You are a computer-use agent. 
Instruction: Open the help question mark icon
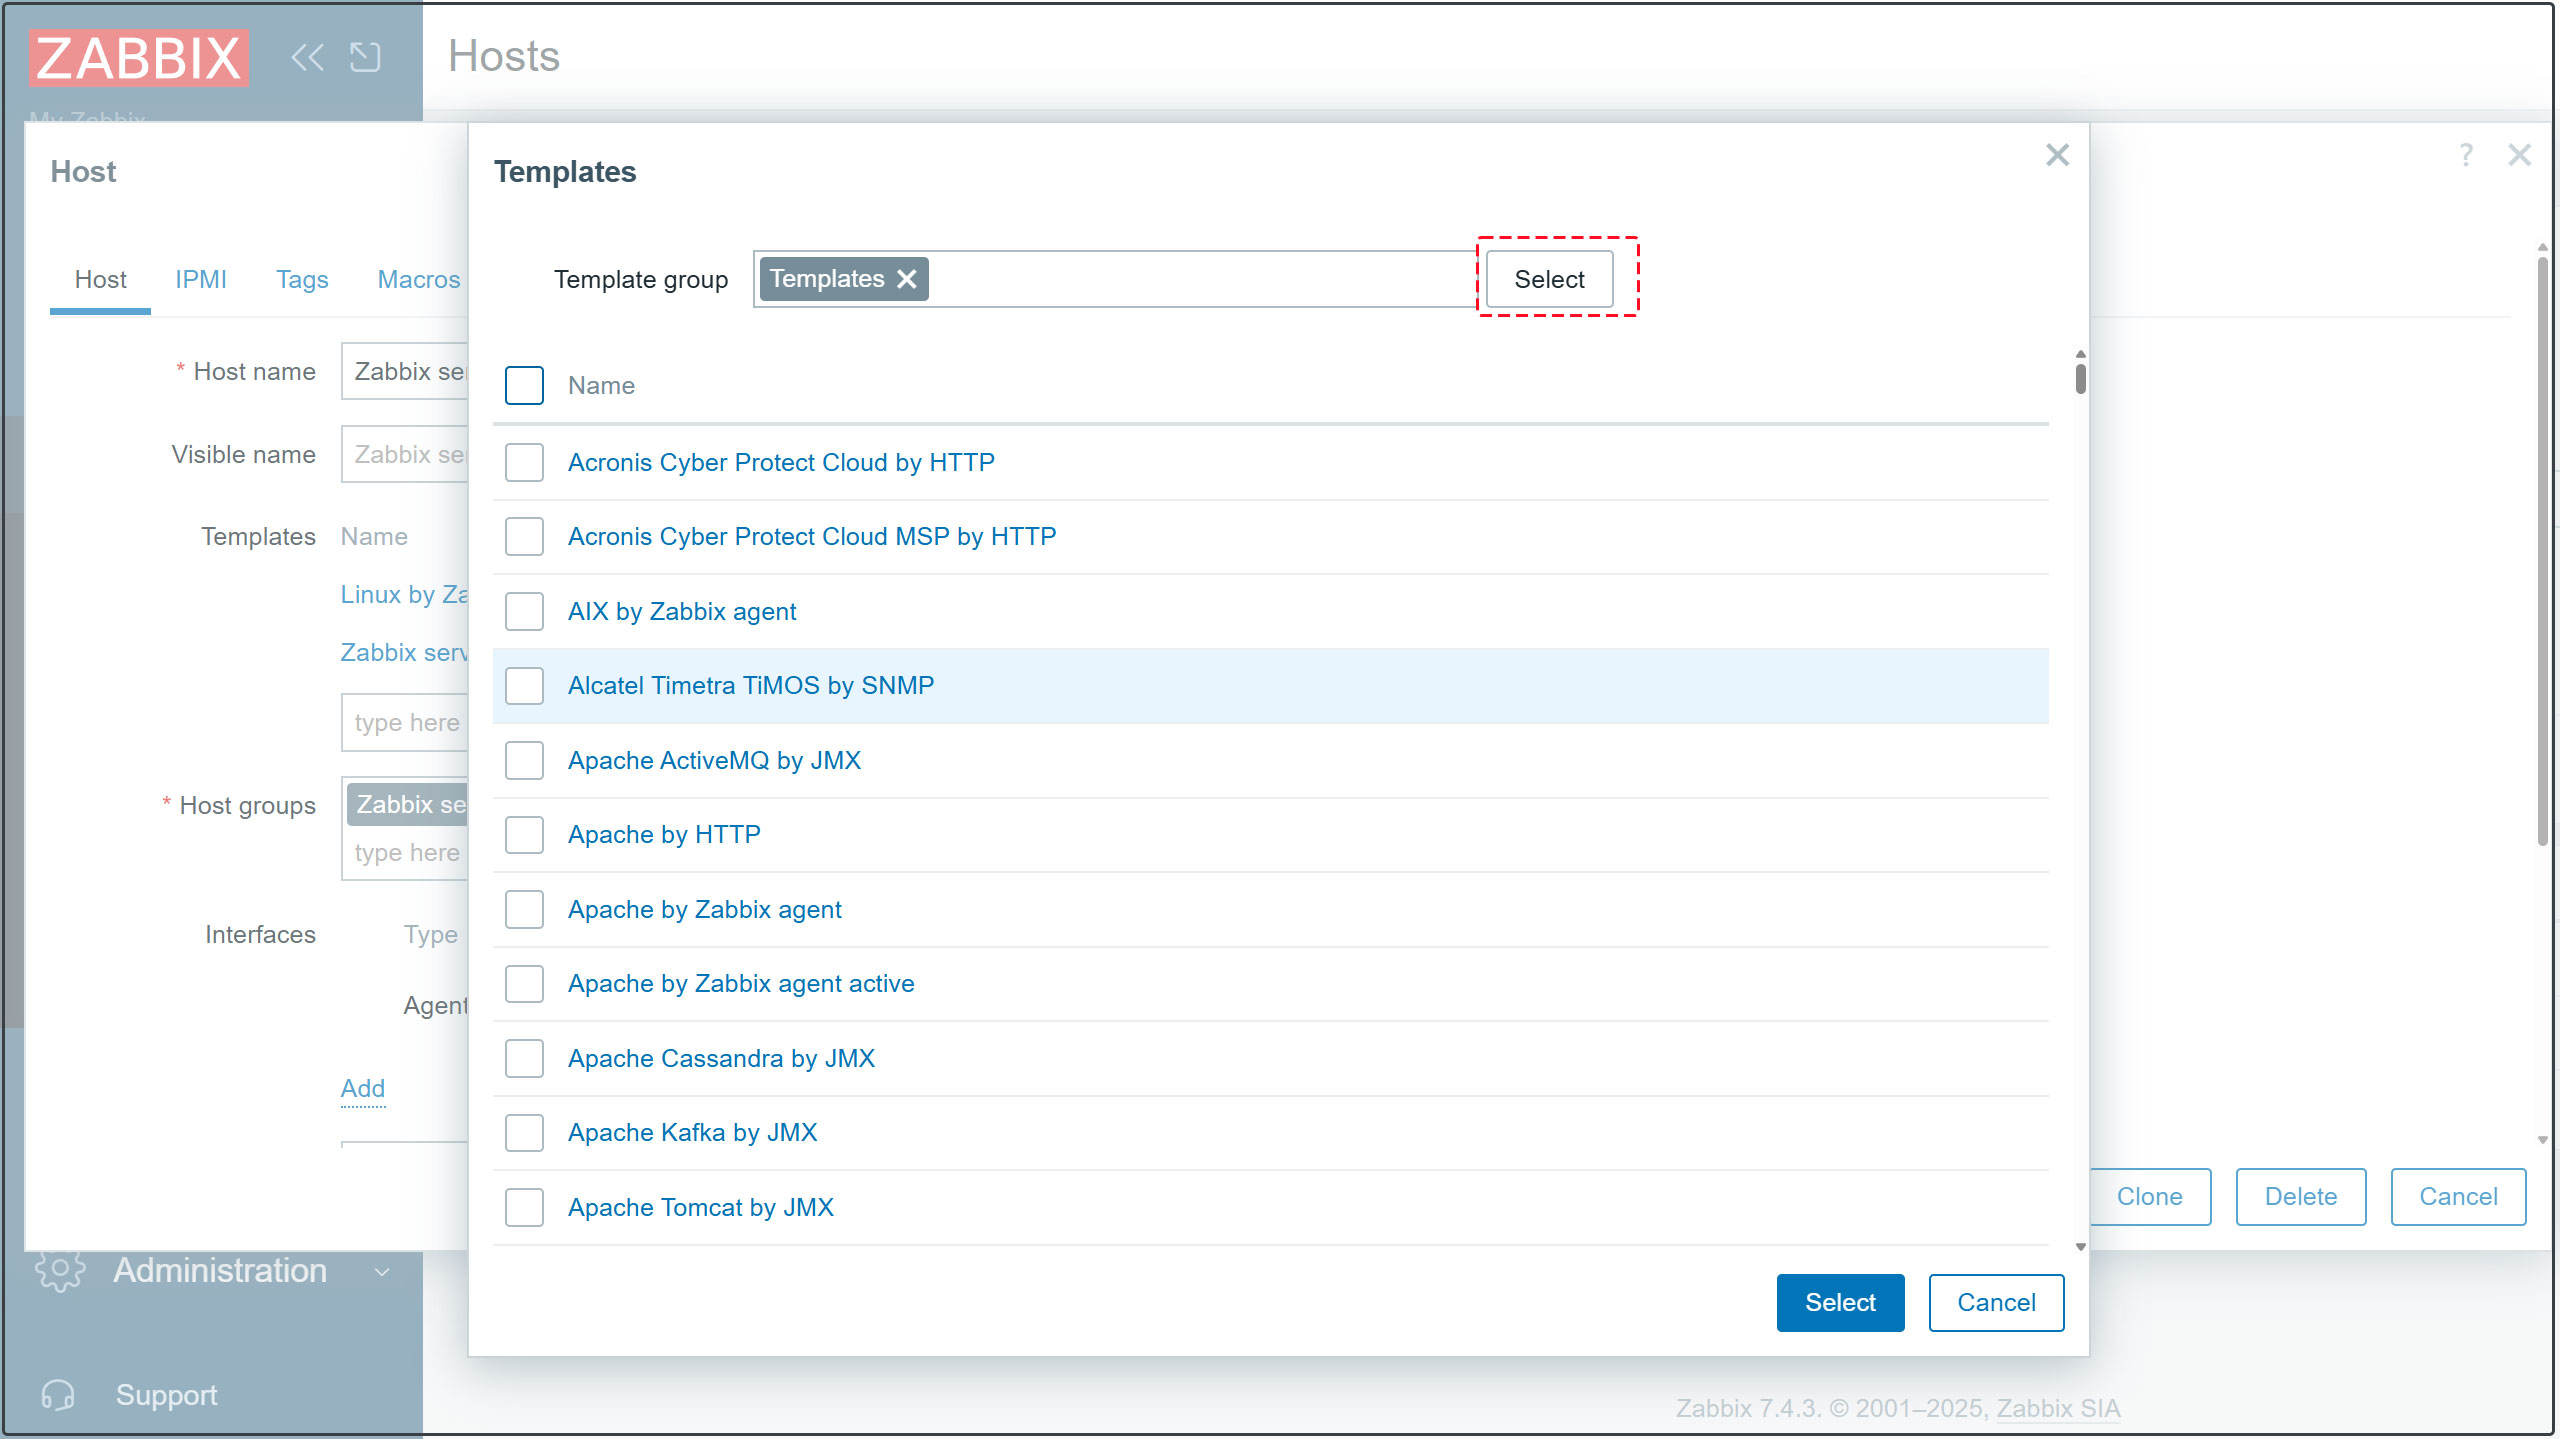(x=2466, y=155)
